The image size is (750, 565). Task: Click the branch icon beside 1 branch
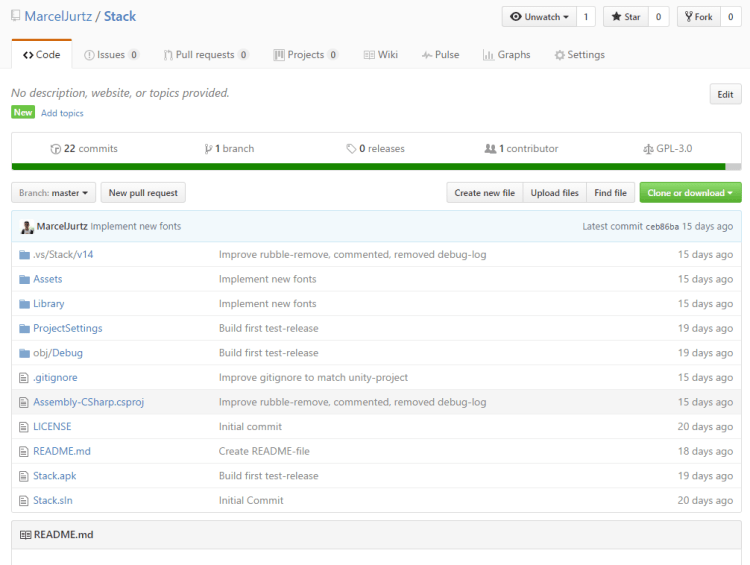[x=208, y=149]
